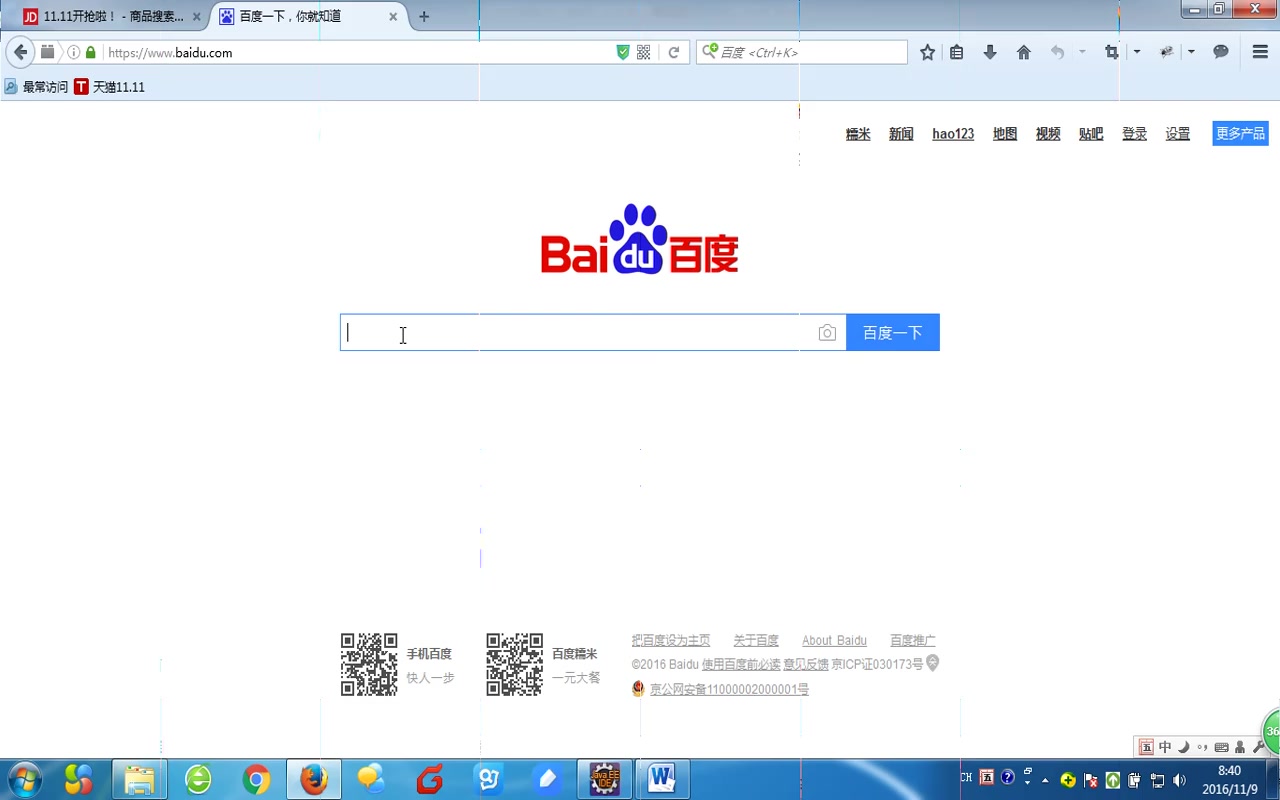
Task: Go to Firefox home page icon
Action: (1024, 53)
